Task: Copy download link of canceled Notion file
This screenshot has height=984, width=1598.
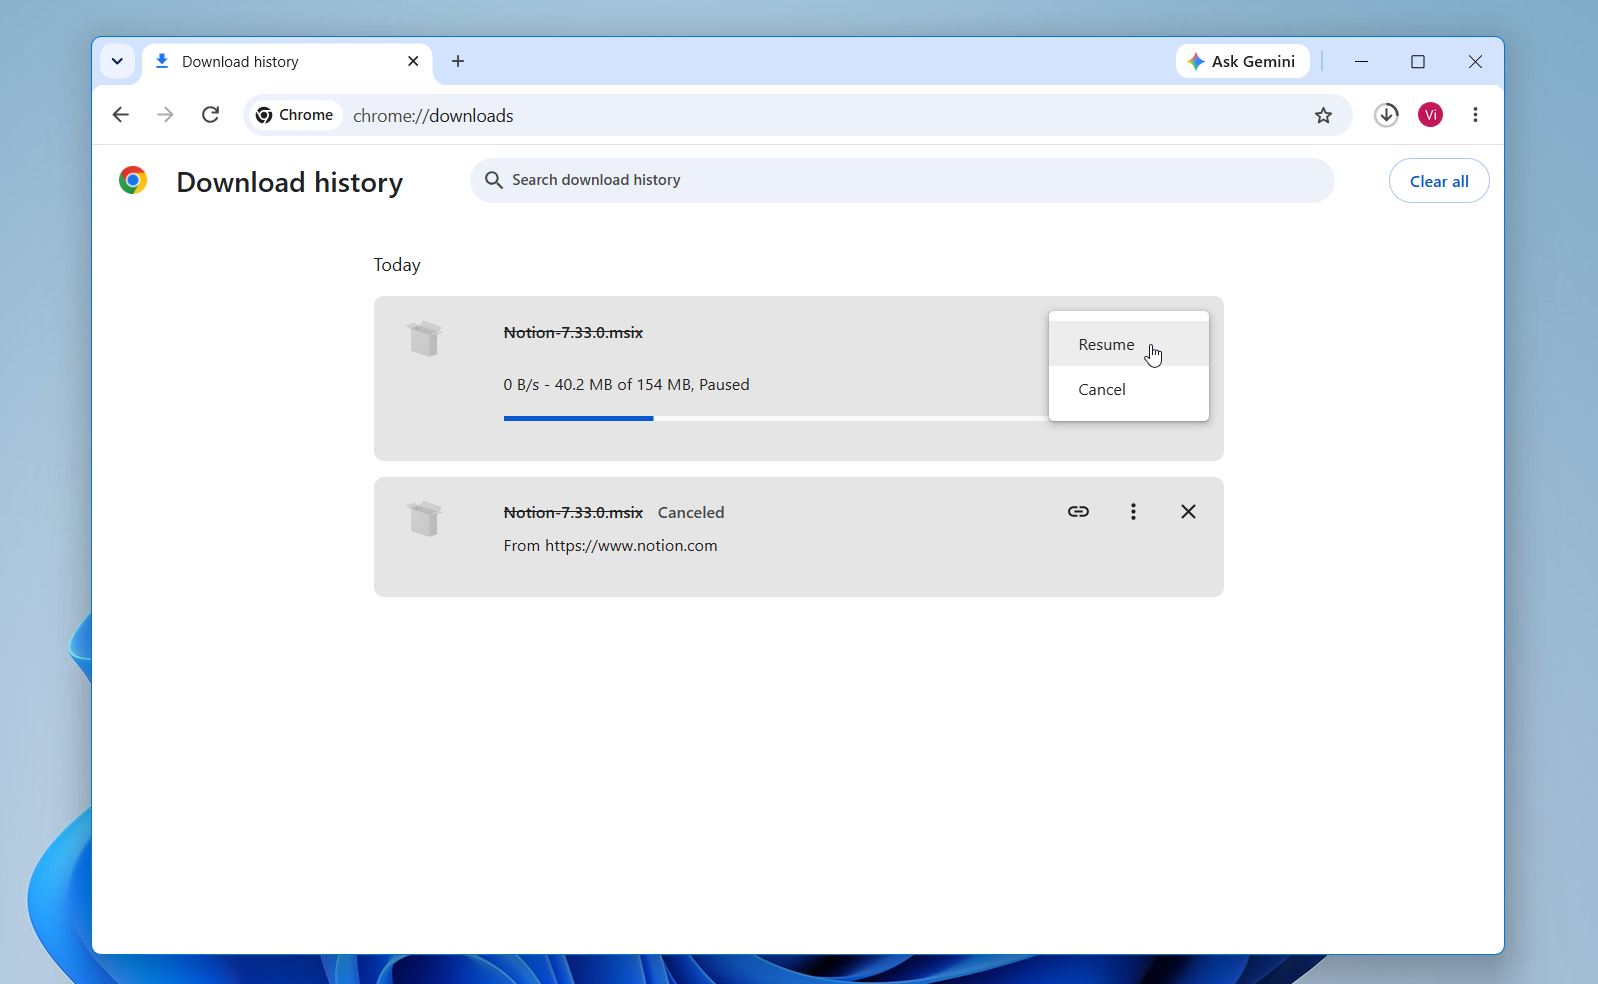Action: click(1078, 512)
